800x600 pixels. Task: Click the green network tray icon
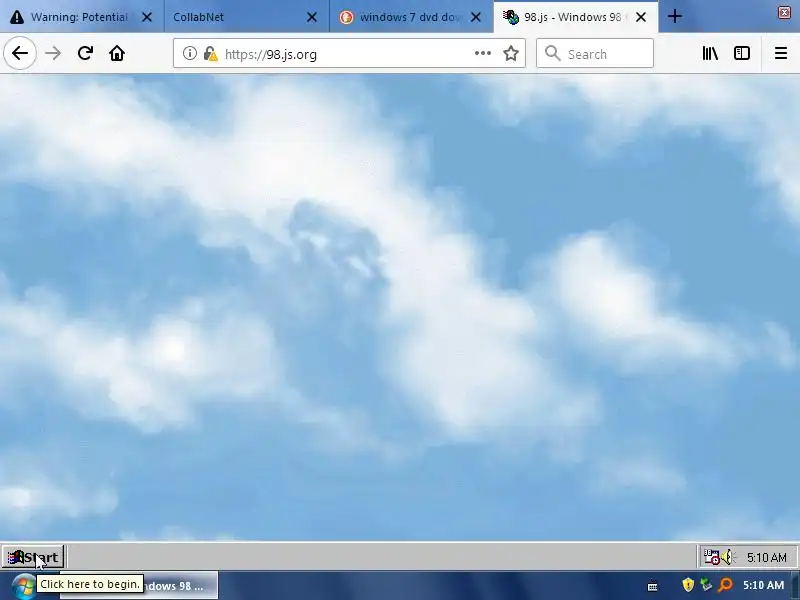(706, 585)
